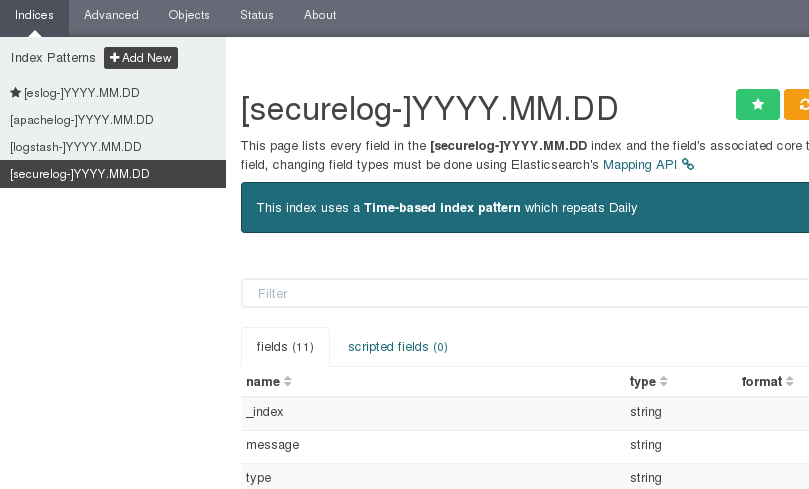
Task: Click the _index field name cell
Action: pos(265,412)
